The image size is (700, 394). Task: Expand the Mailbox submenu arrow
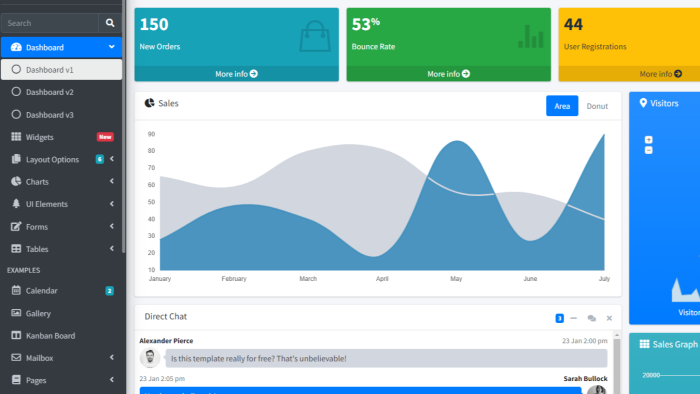tap(112, 357)
